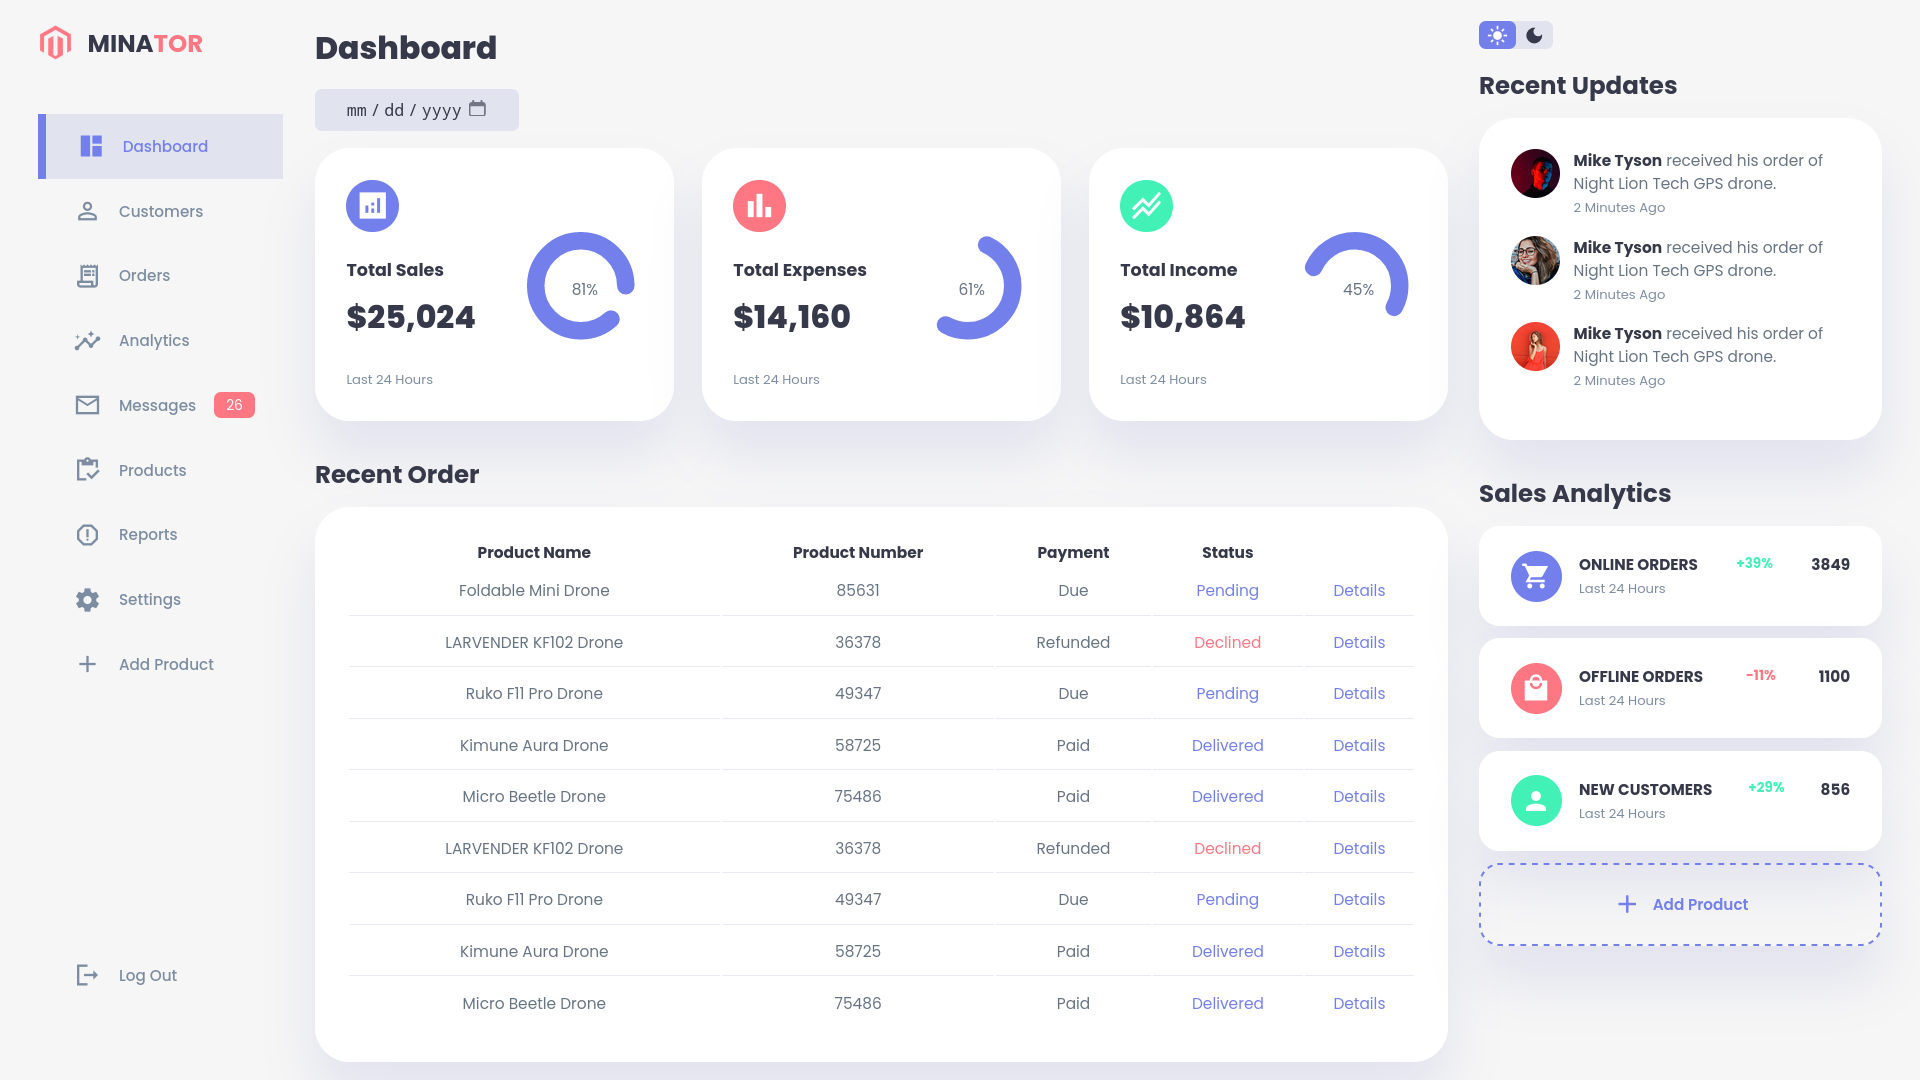The image size is (1920, 1080).
Task: Click the Offline Orders bag icon
Action: (1536, 688)
